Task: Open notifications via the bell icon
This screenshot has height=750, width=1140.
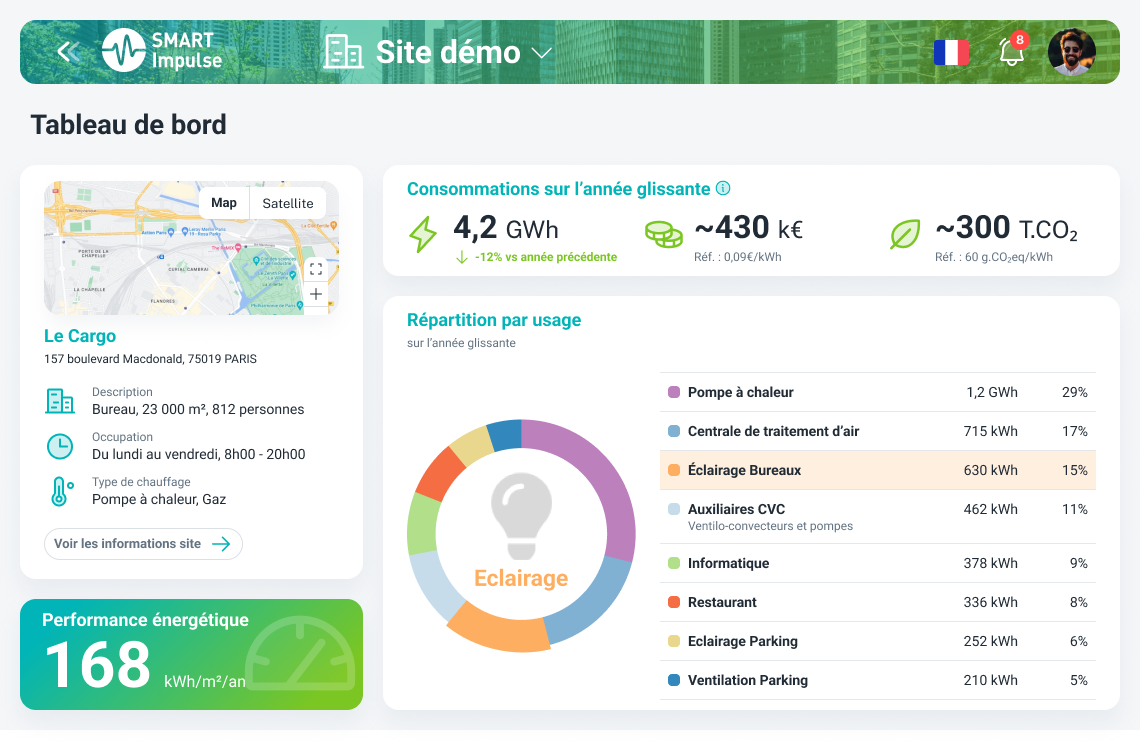Action: 1011,52
